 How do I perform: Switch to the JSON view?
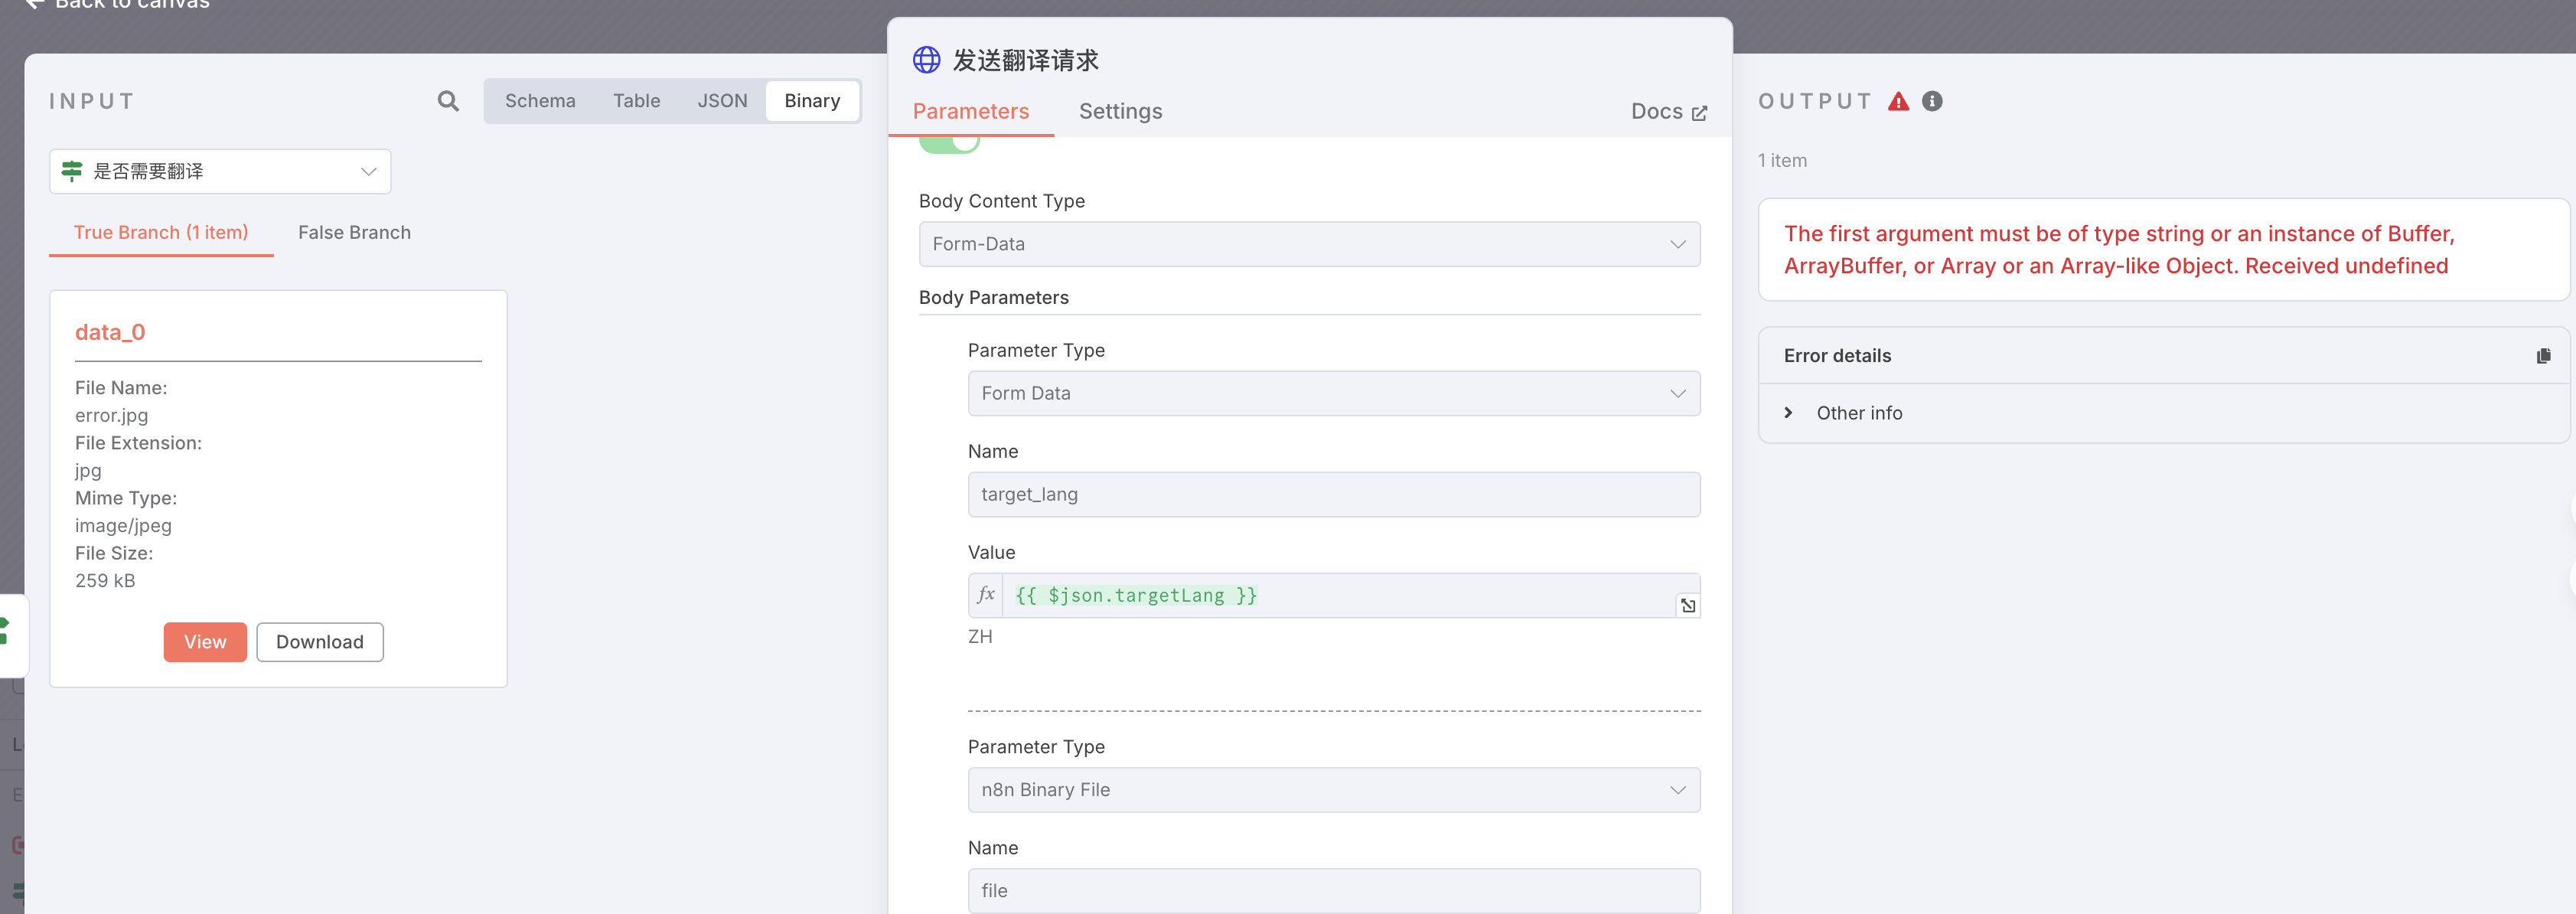click(x=722, y=101)
